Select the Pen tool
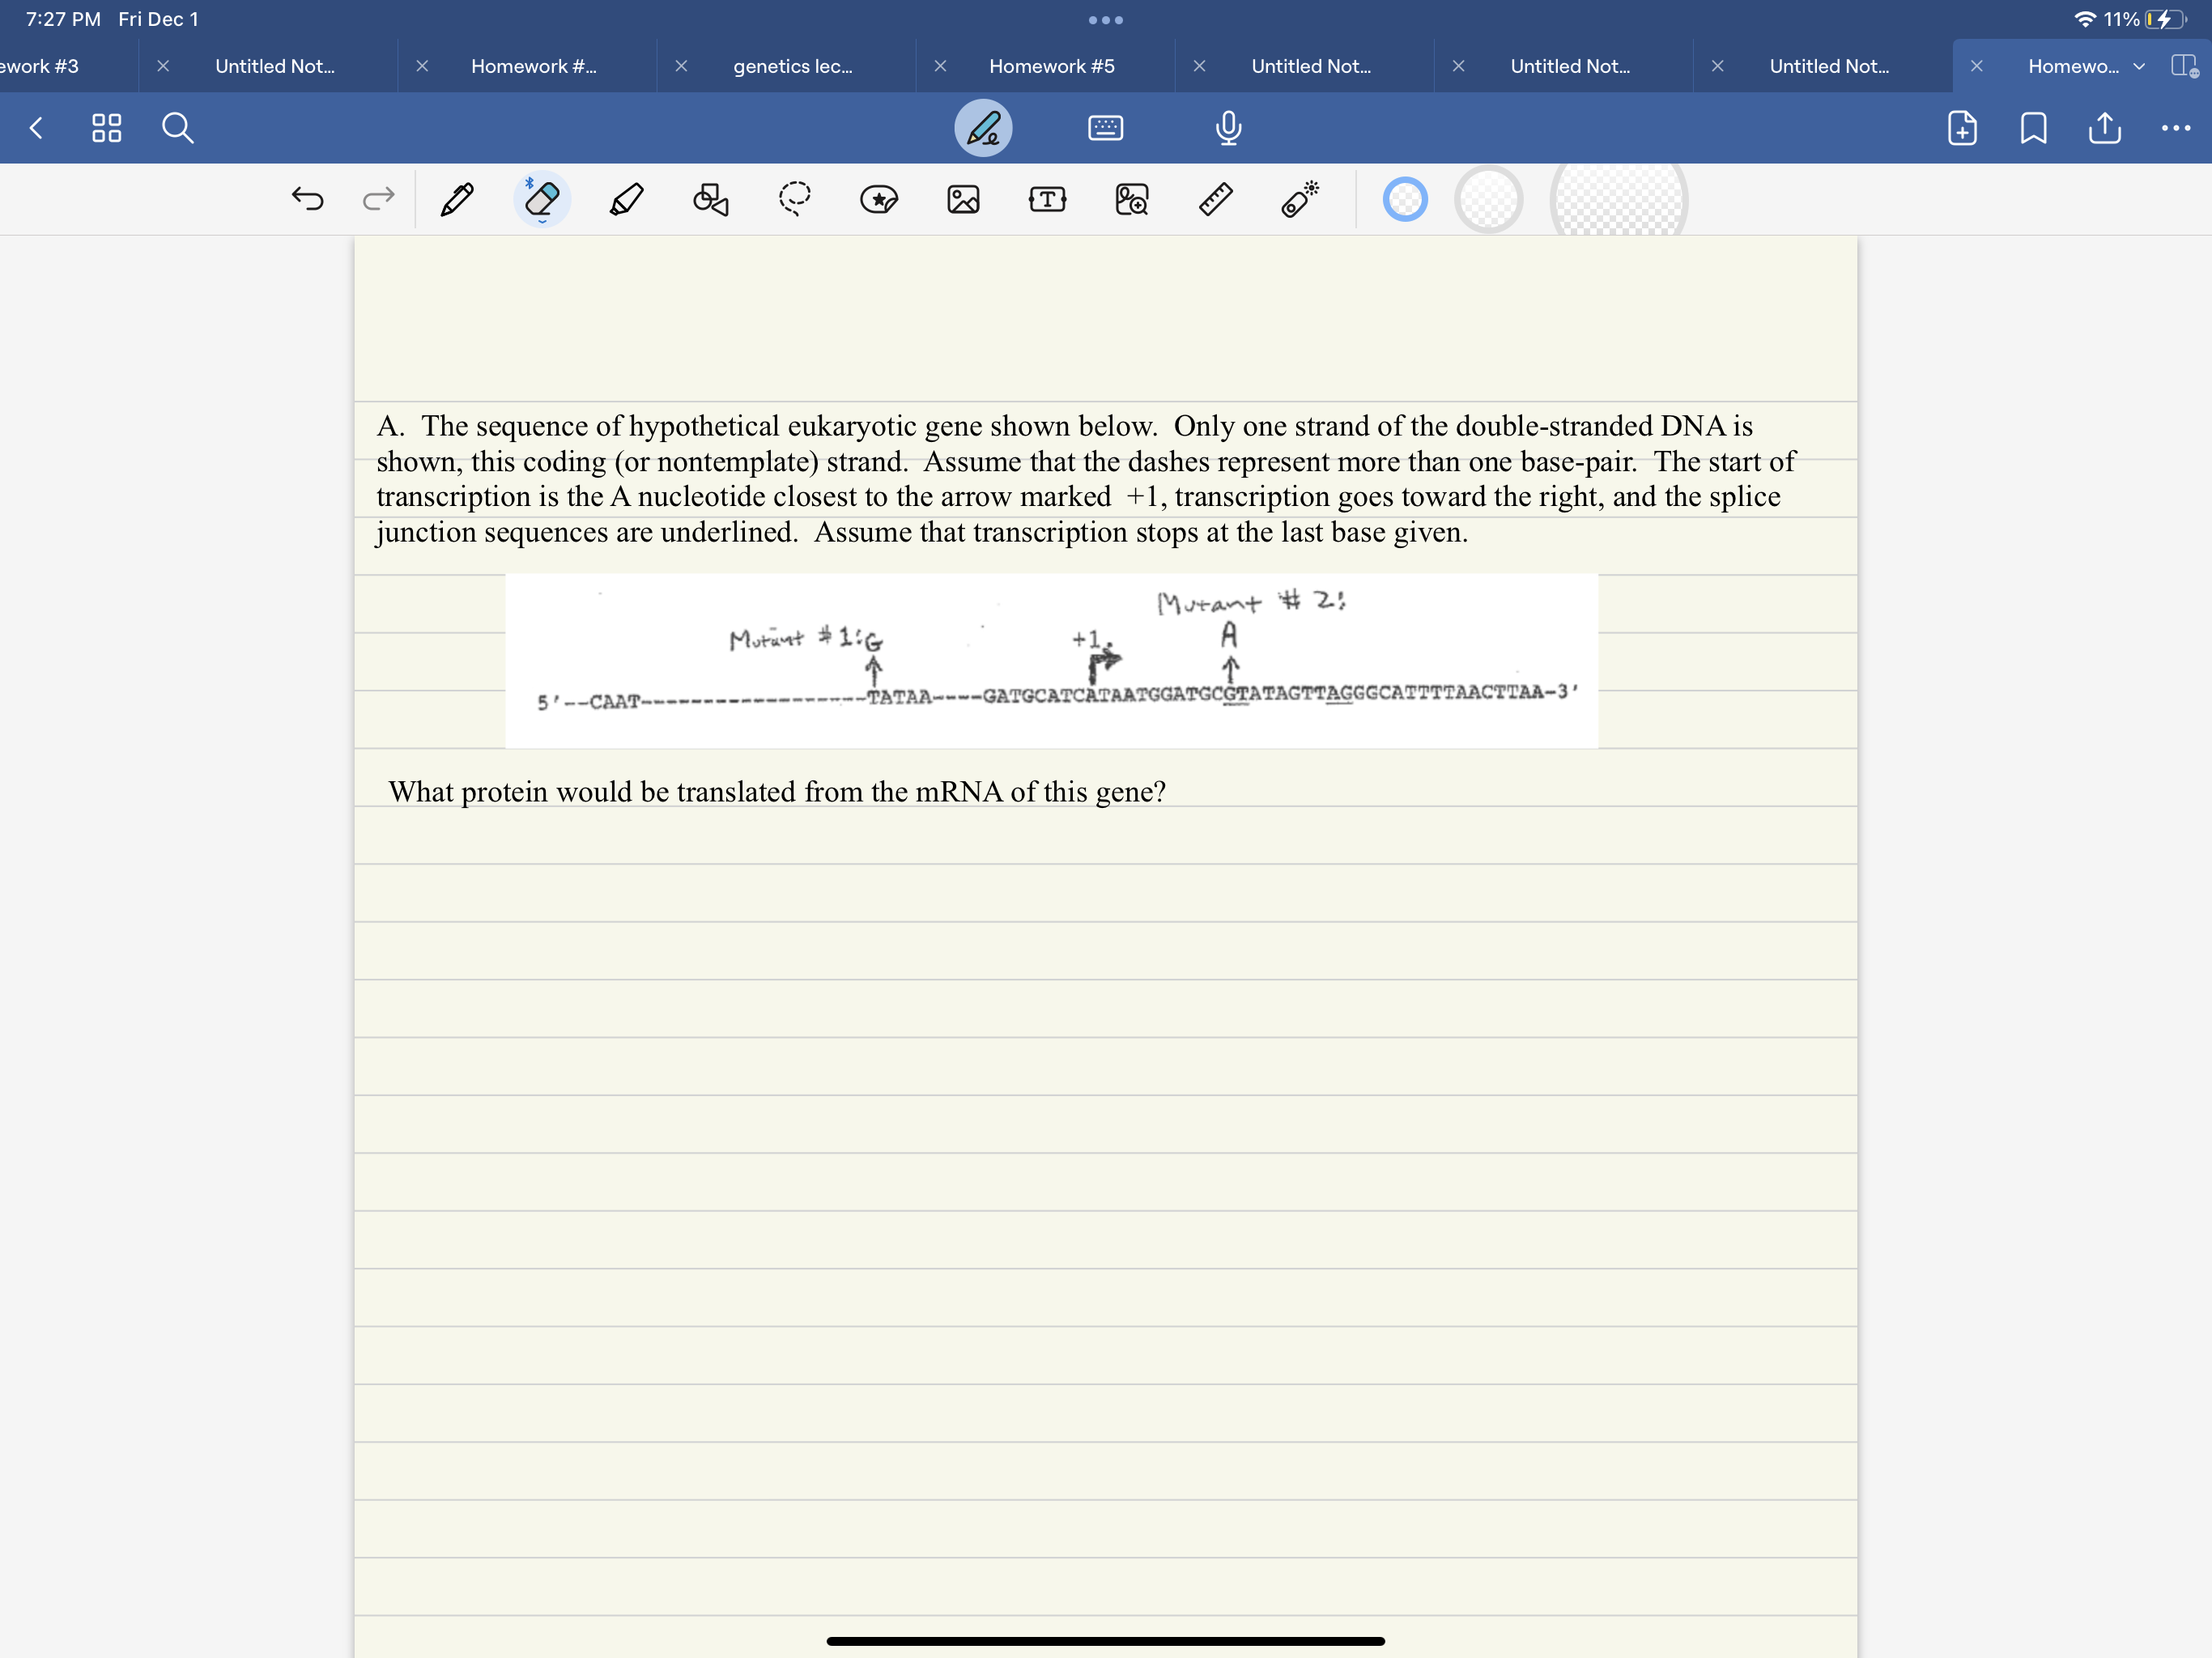The image size is (2212, 1658). point(457,200)
